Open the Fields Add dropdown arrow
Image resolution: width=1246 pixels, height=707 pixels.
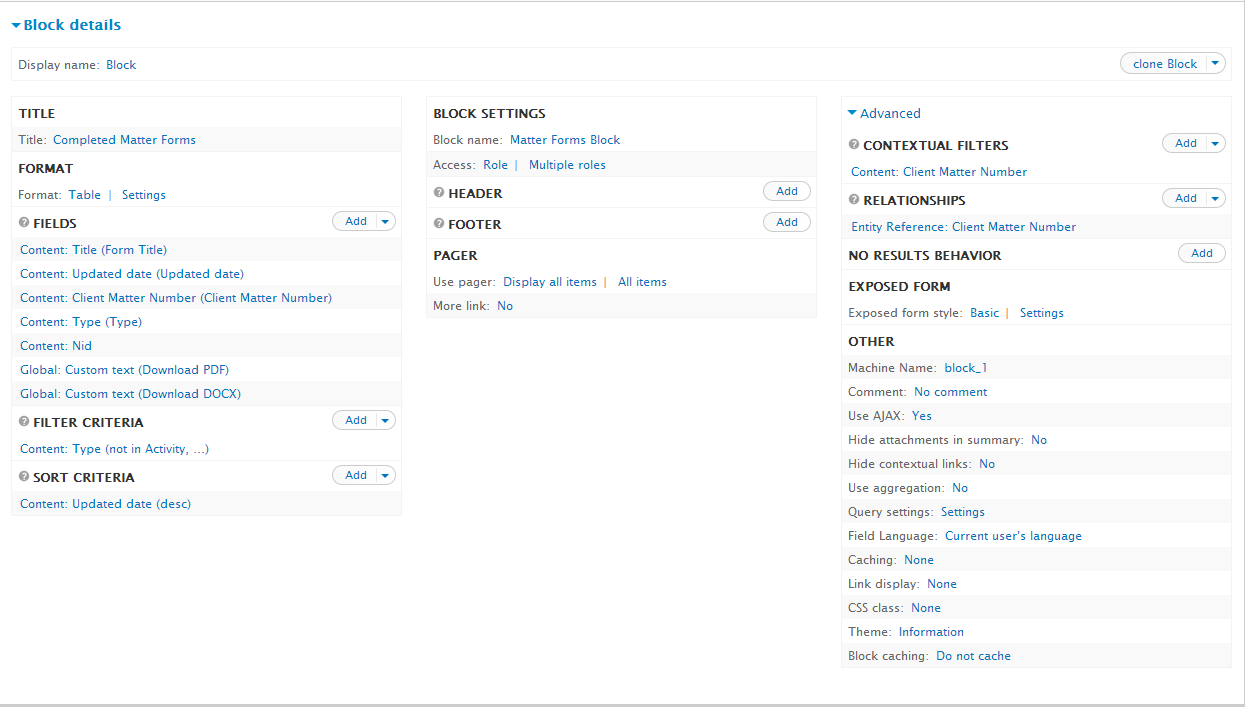[x=386, y=221]
